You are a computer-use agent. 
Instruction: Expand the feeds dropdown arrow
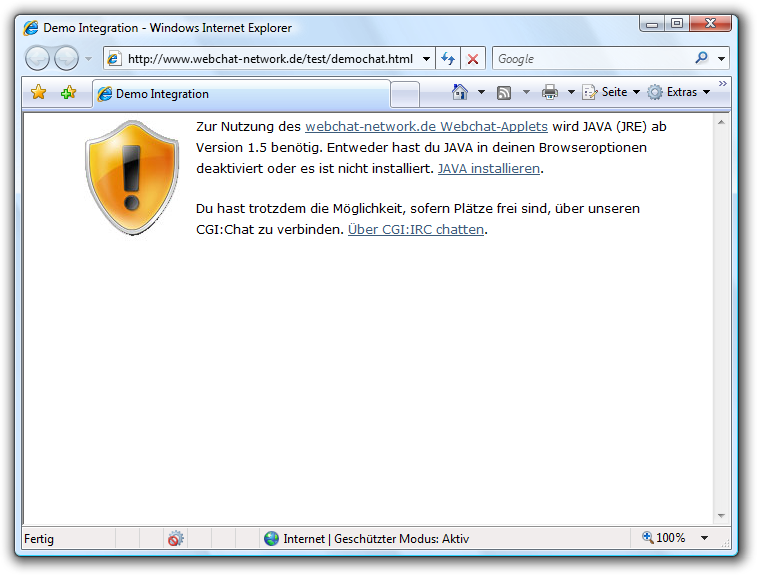coord(526,92)
